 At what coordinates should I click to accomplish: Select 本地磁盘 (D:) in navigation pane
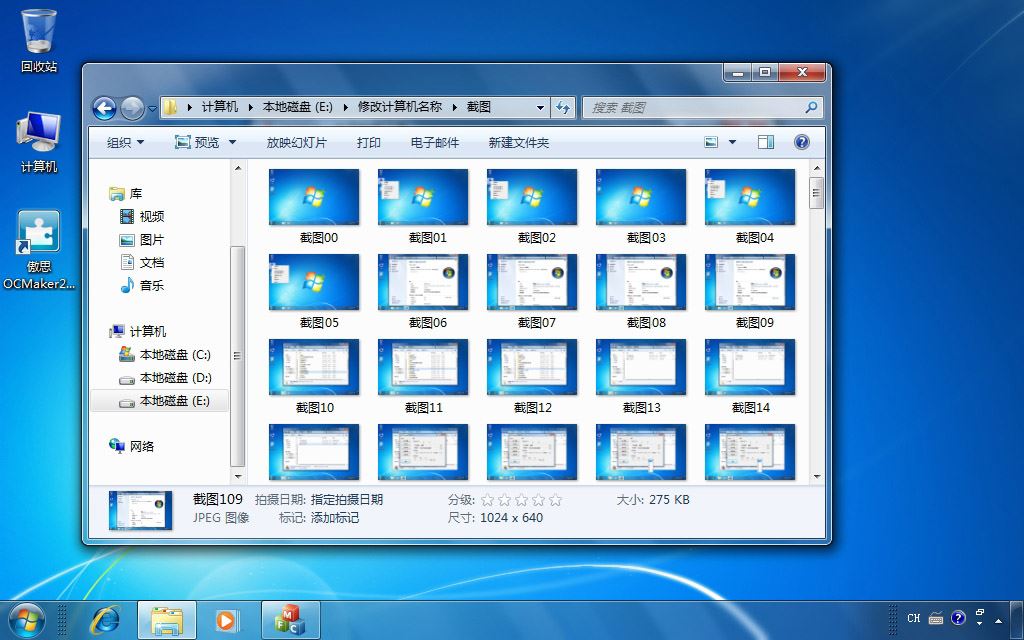[165, 377]
